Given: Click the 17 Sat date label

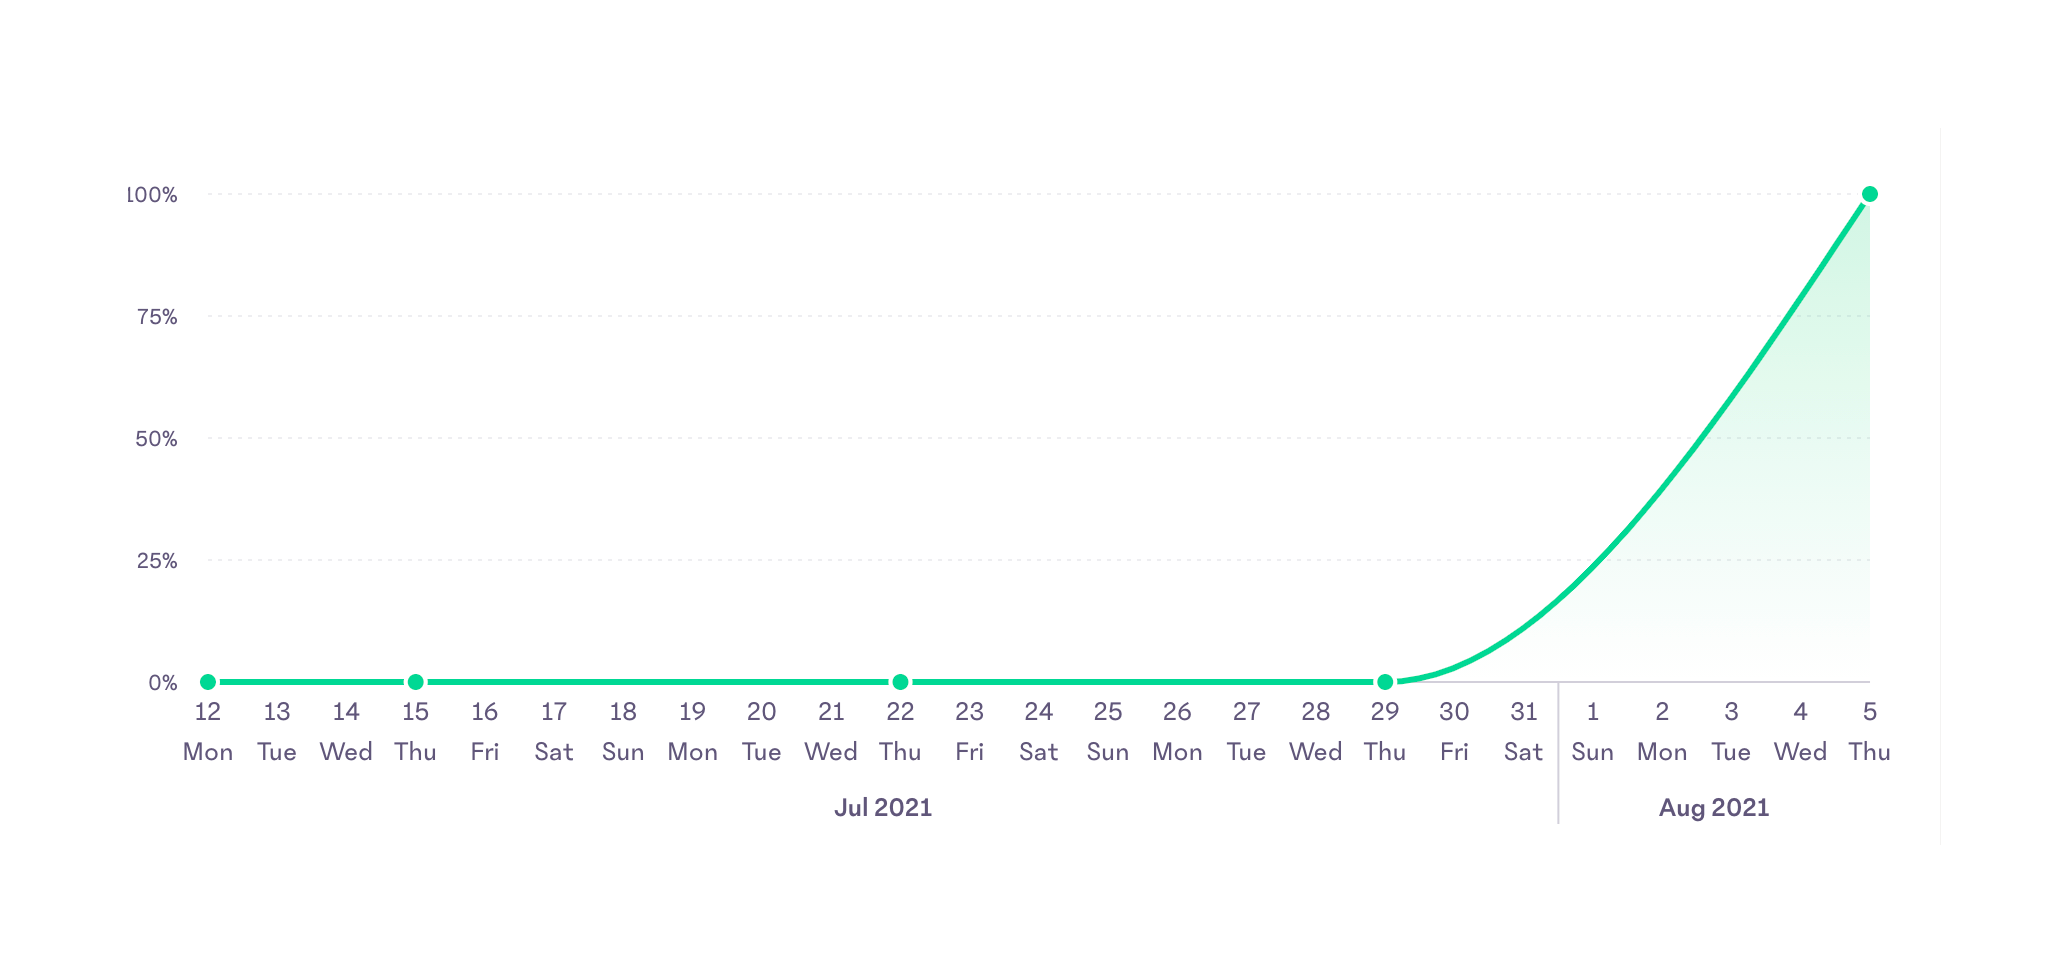Looking at the screenshot, I should click(x=554, y=731).
